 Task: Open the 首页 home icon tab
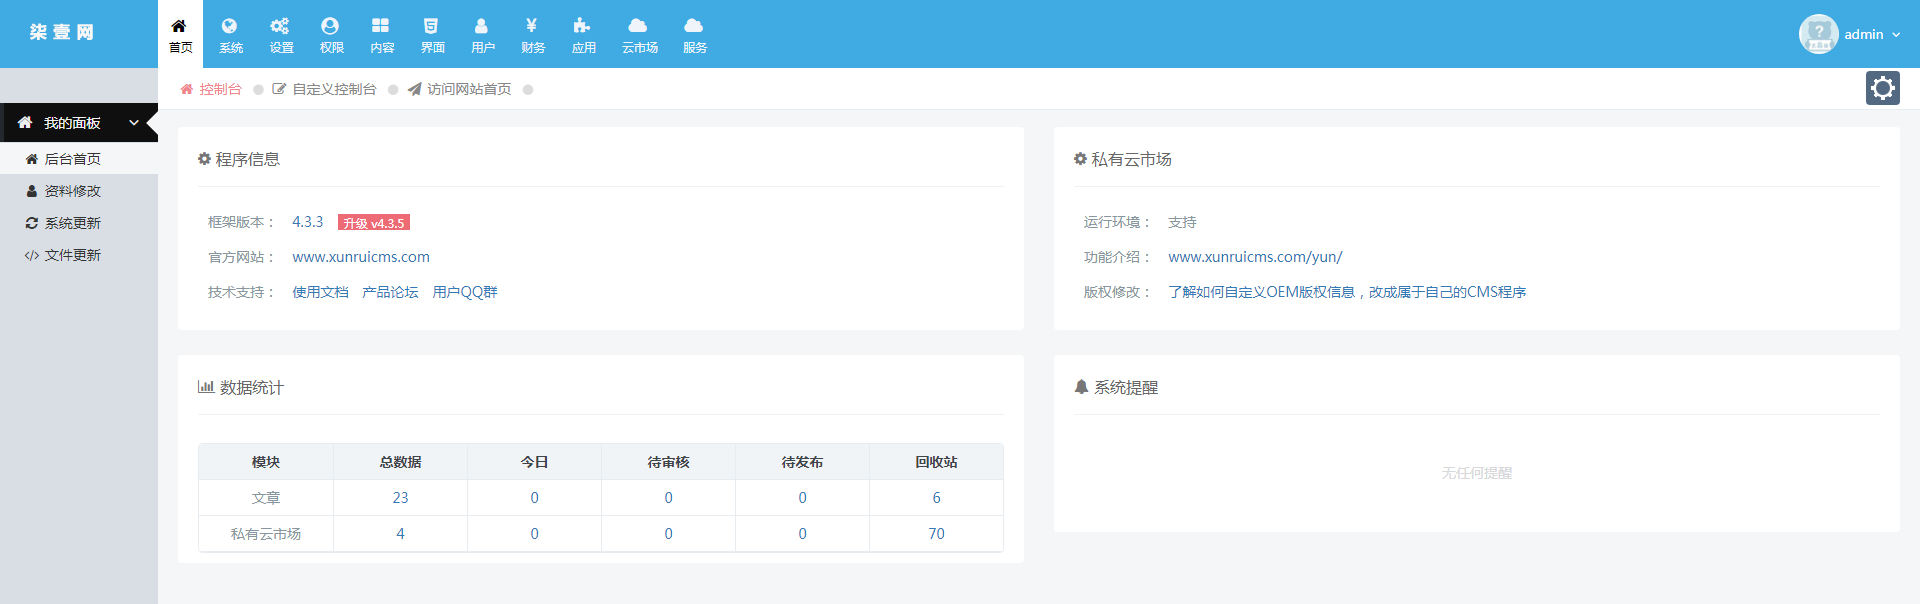point(180,34)
